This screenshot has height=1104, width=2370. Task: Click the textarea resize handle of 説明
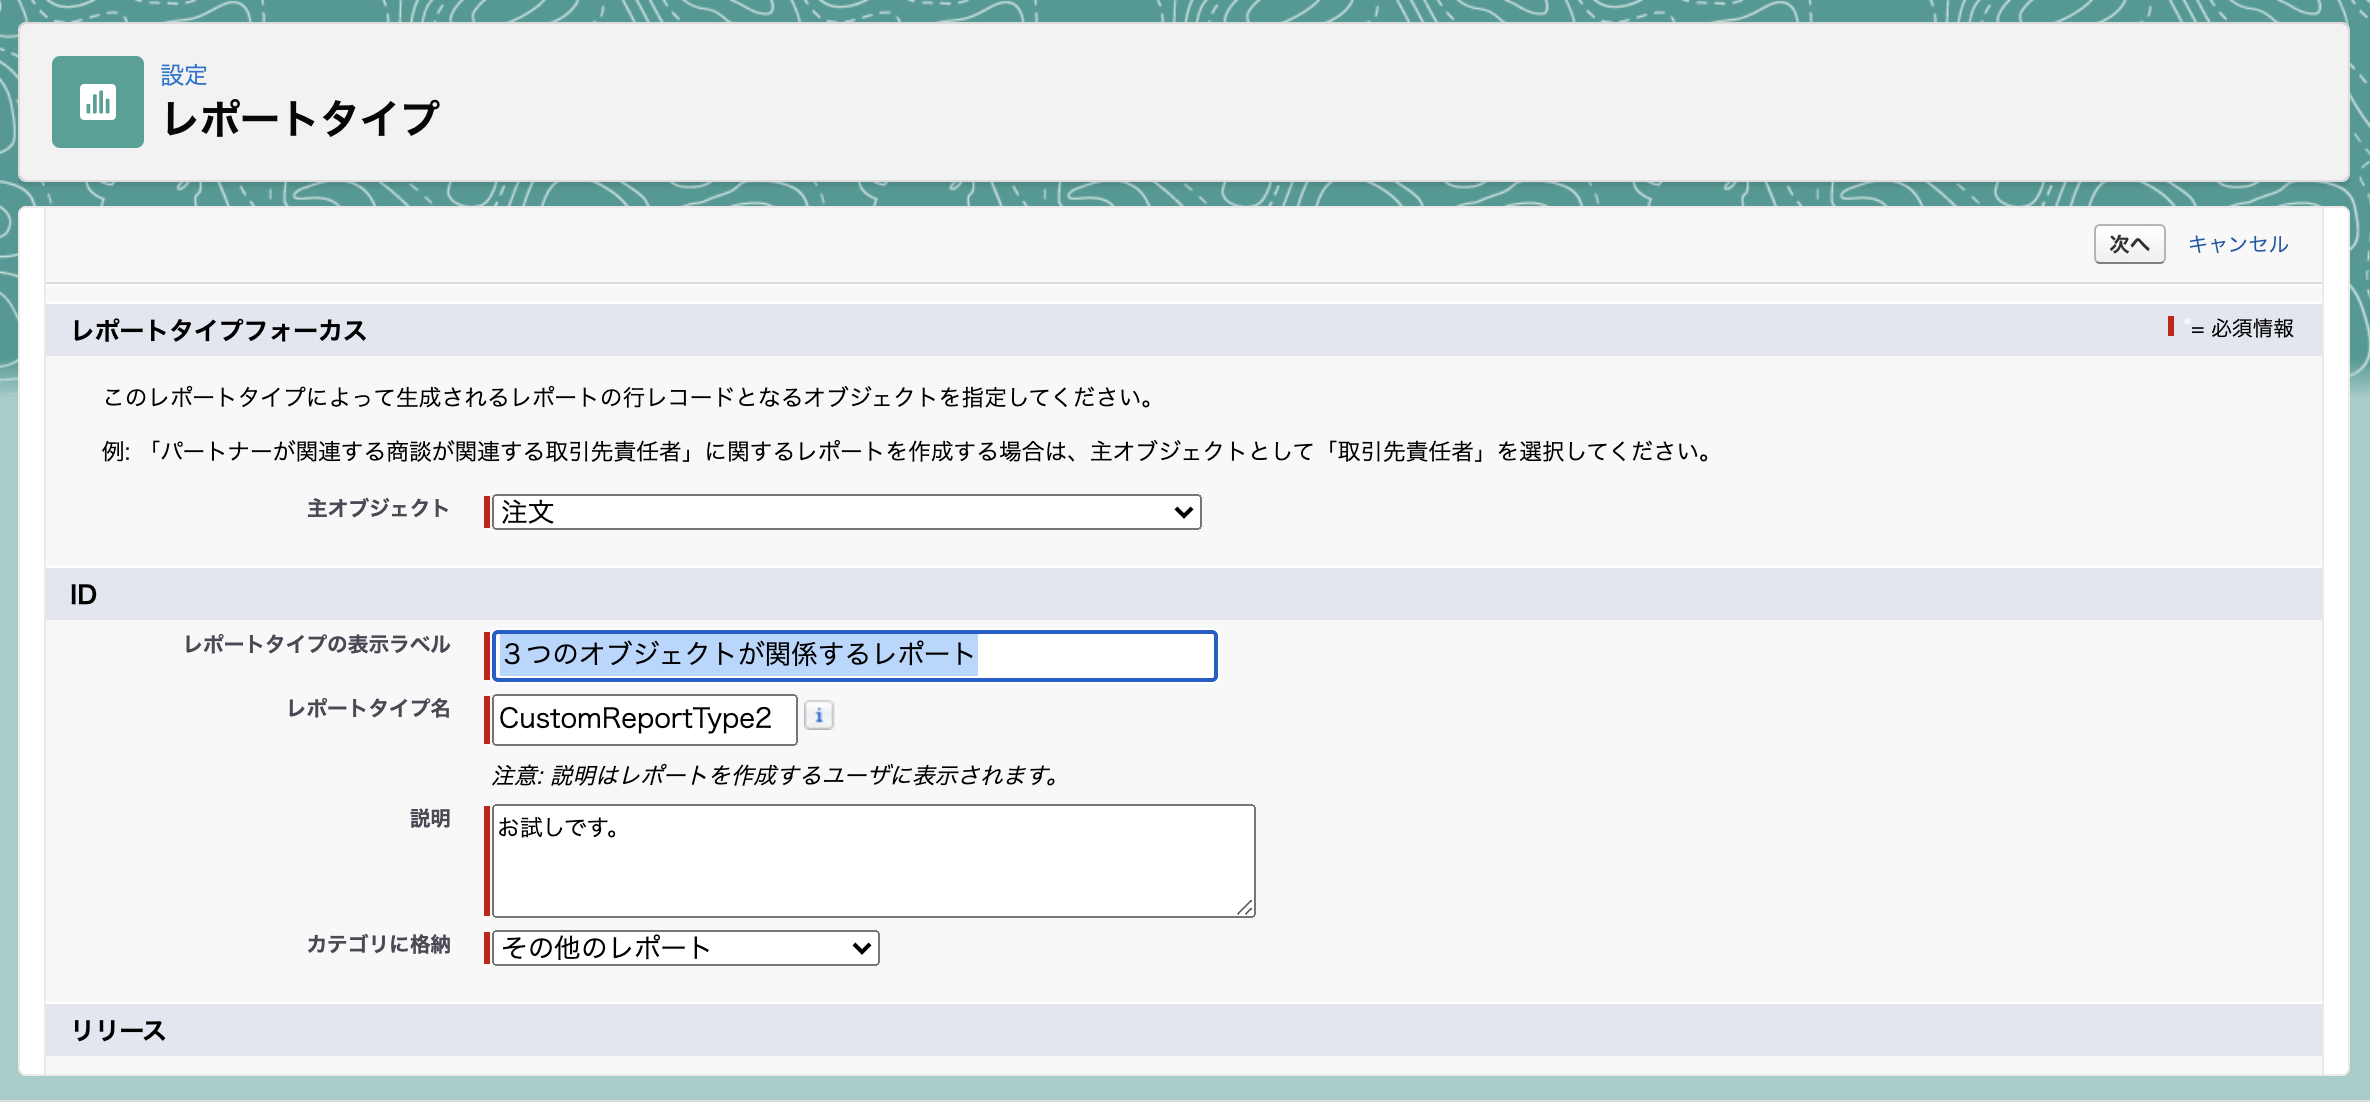(x=1247, y=908)
